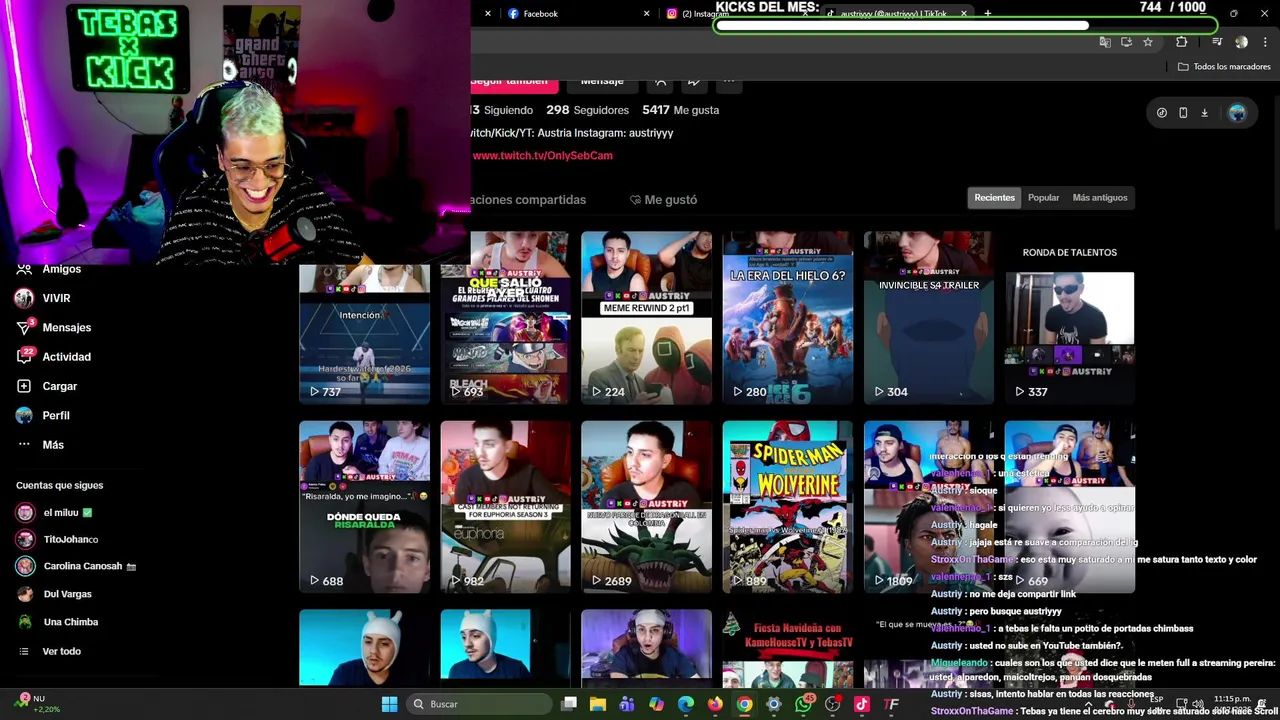This screenshot has width=1280, height=720.
Task: Open TikTok app from the taskbar
Action: [x=861, y=704]
